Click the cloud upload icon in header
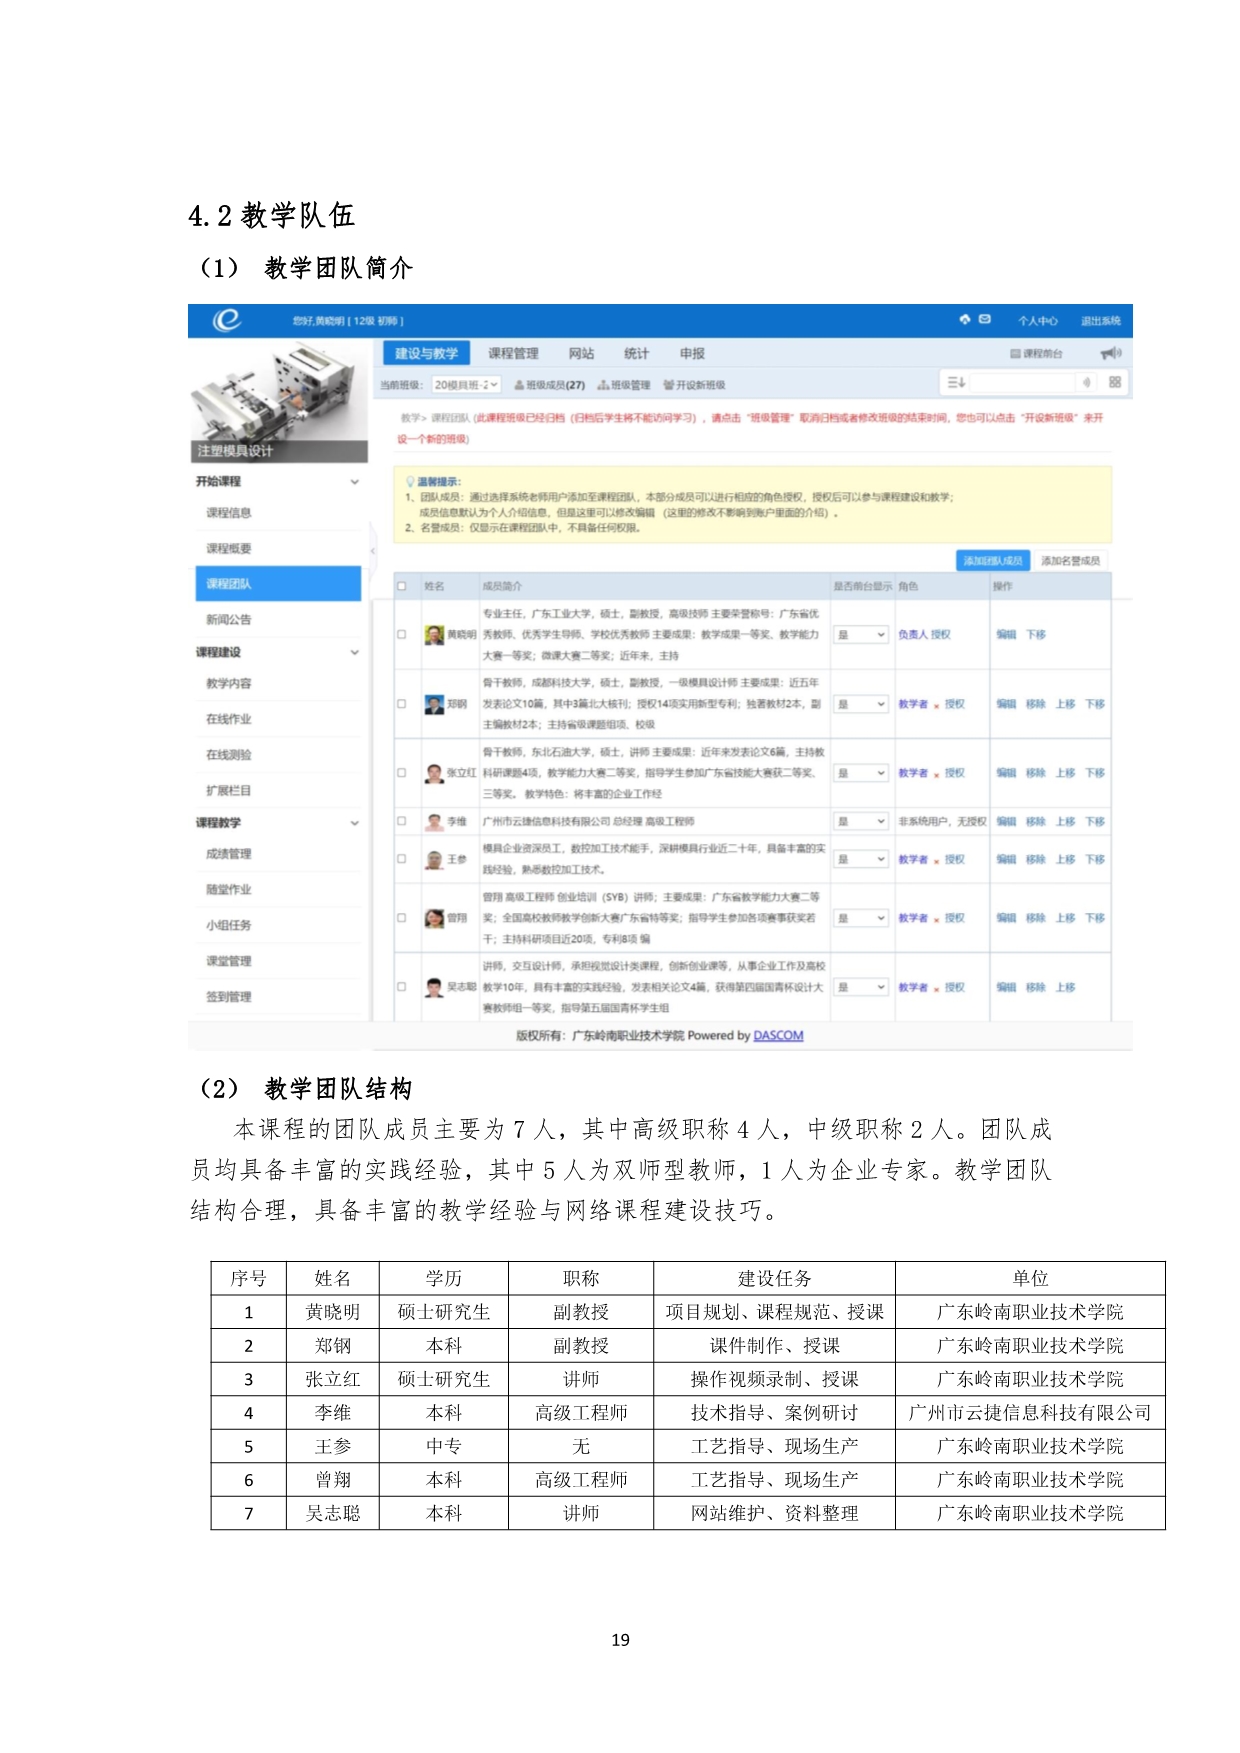Image resolution: width=1240 pixels, height=1753 pixels. pos(965,319)
